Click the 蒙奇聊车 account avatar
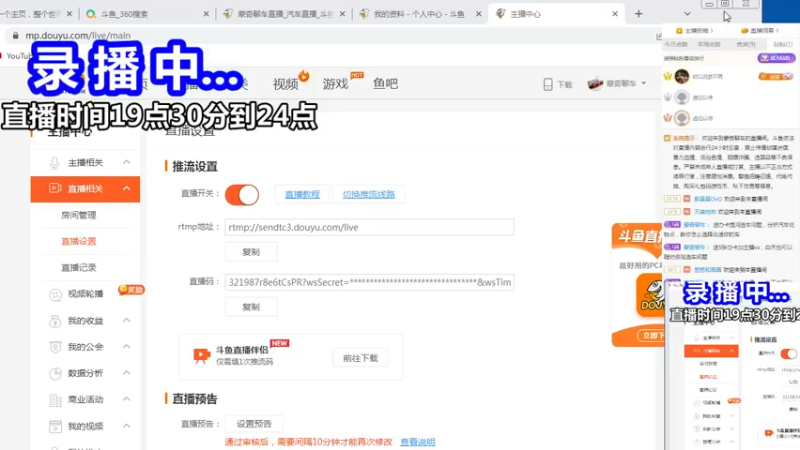This screenshot has width=800, height=450. click(x=595, y=83)
